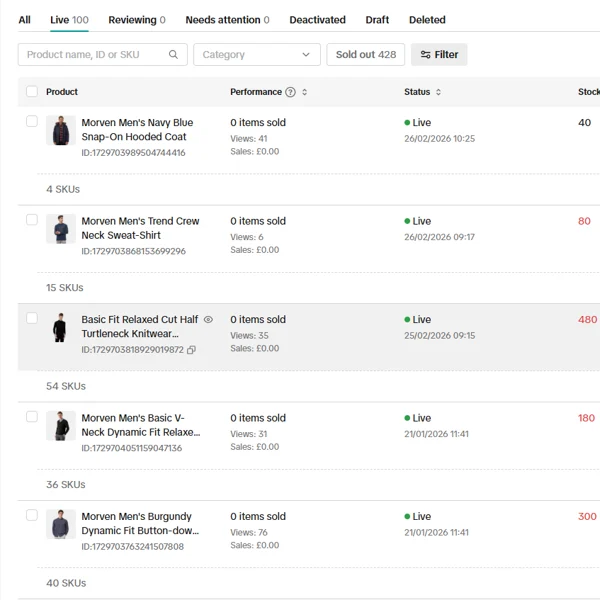The width and height of the screenshot is (600, 600).
Task: Click ID:1729704051159047136 text
Action: click(x=132, y=448)
